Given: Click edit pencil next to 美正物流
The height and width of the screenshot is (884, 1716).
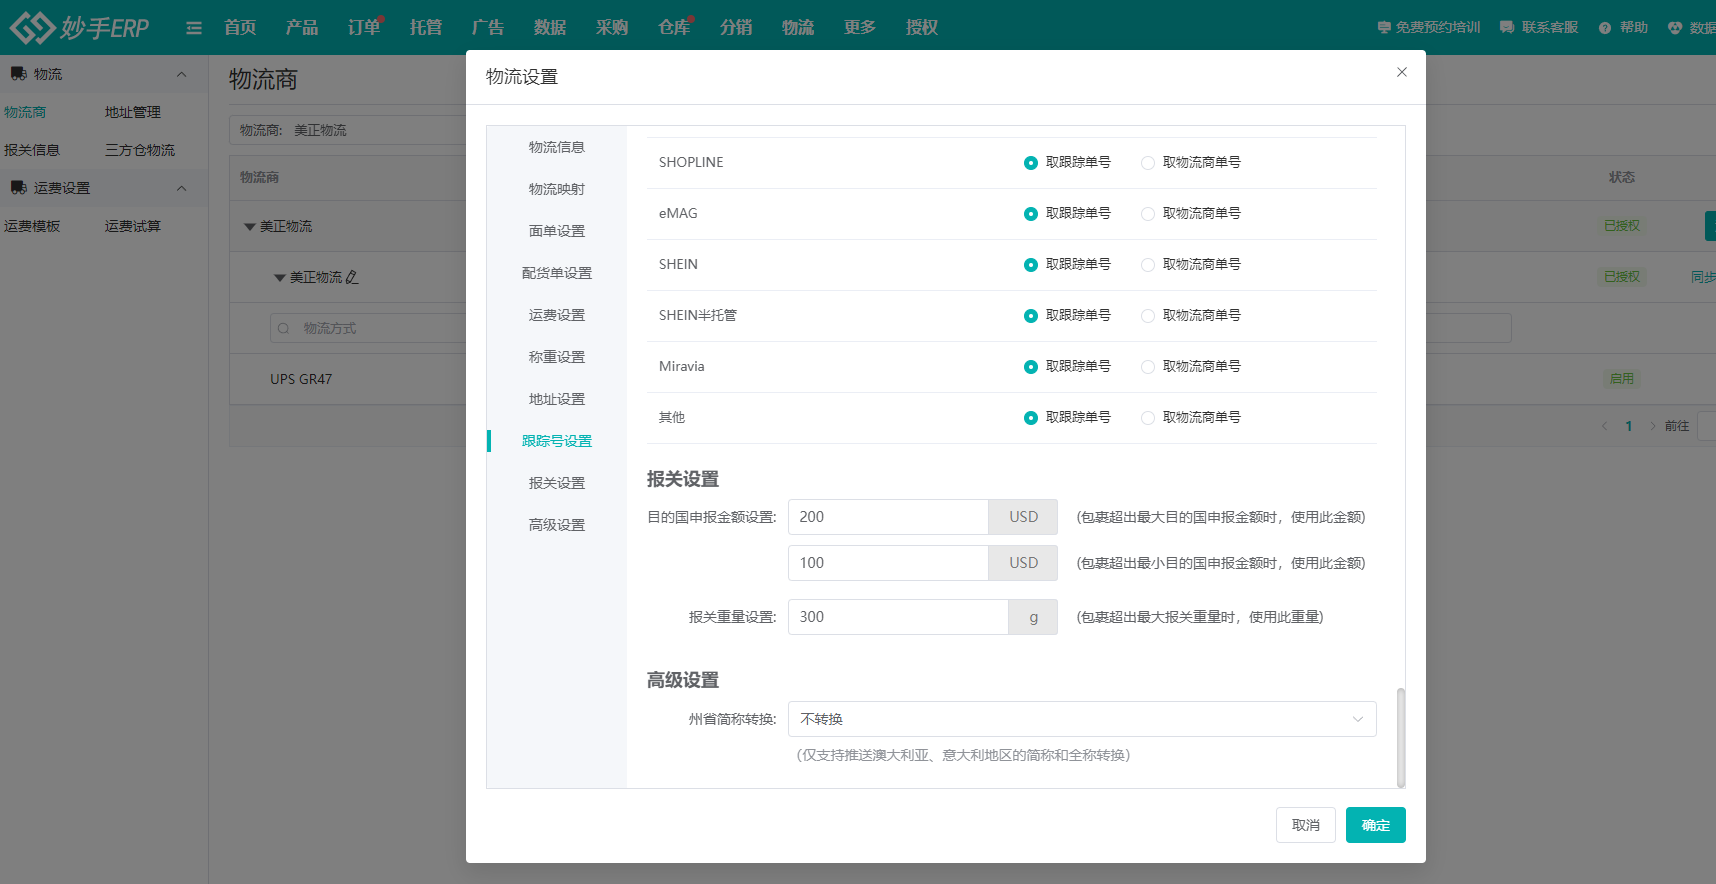Looking at the screenshot, I should pyautogui.click(x=352, y=277).
